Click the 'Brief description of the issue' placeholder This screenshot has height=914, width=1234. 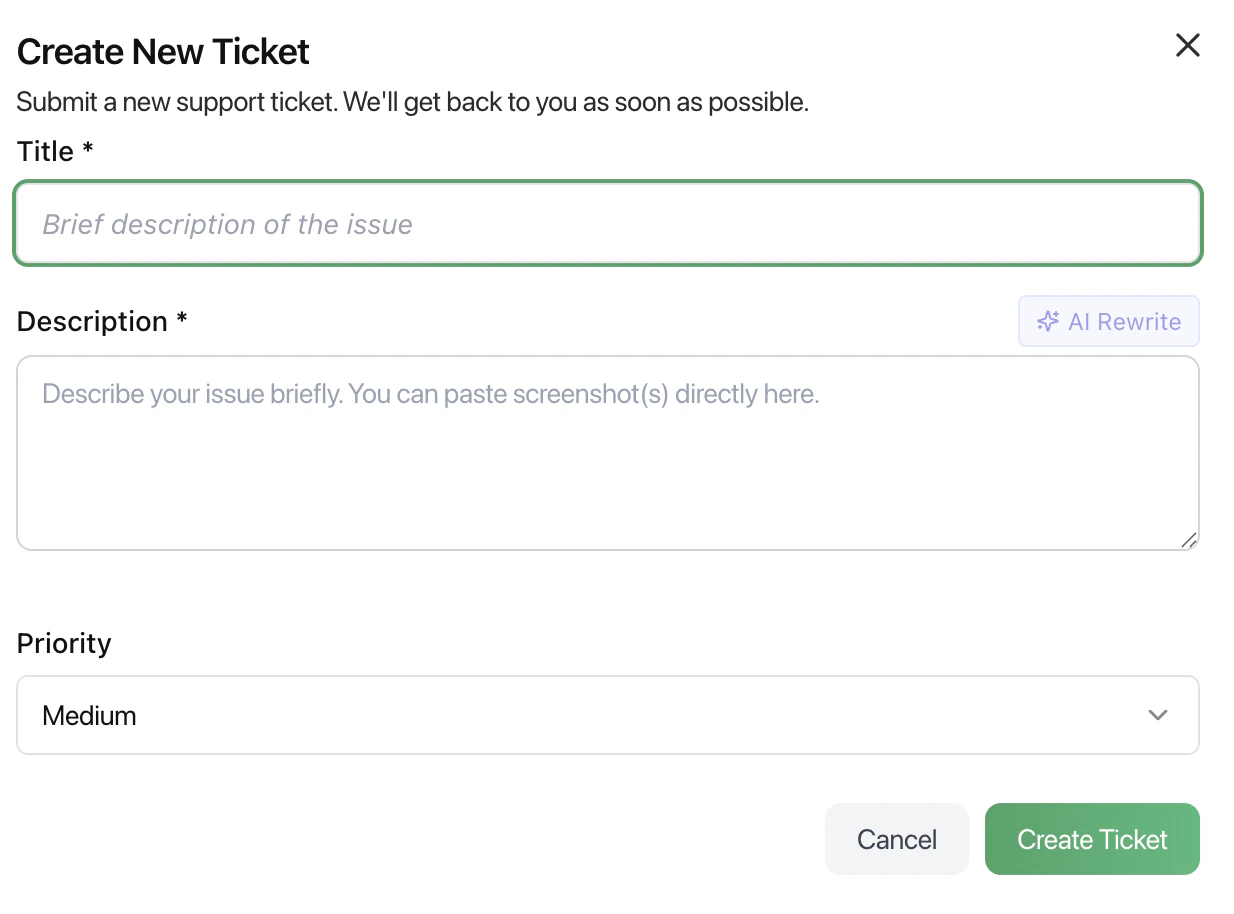coord(227,224)
